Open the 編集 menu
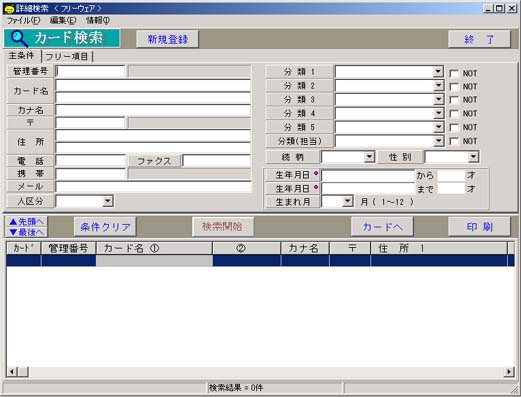Viewport: 521px width, 397px height. click(x=62, y=20)
